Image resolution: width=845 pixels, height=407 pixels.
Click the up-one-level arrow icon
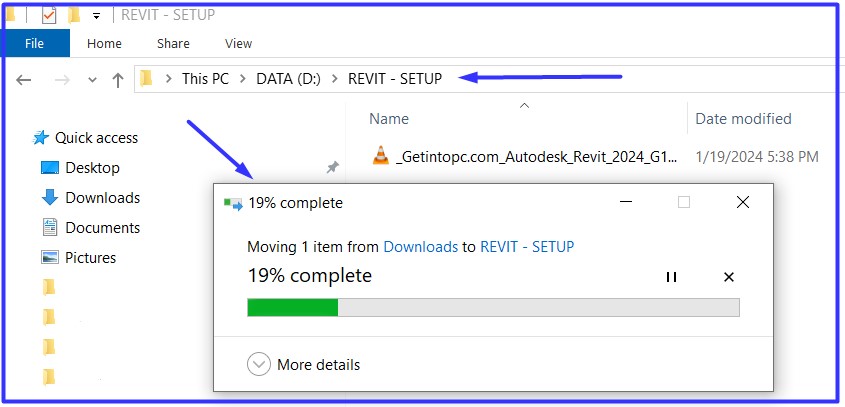(117, 80)
